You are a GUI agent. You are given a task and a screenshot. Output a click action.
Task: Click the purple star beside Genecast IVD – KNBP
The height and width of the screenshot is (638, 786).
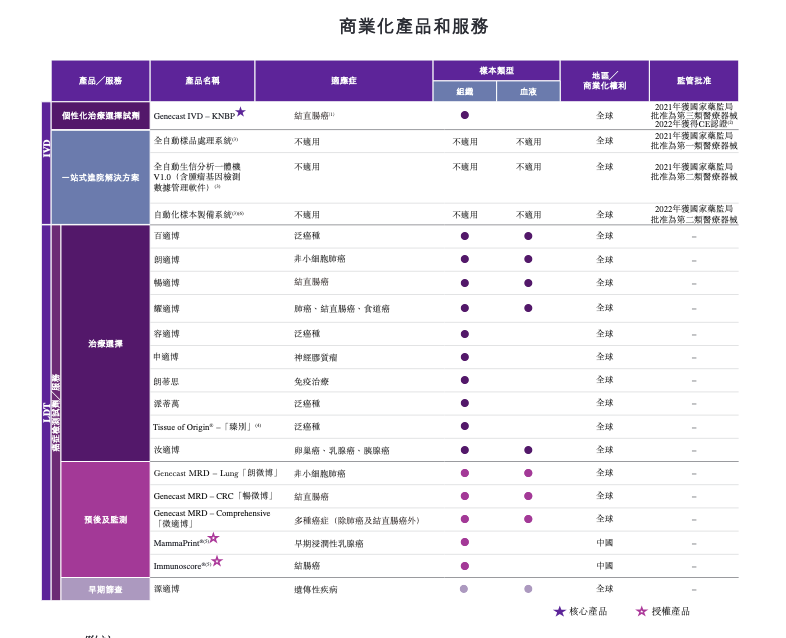coord(240,112)
